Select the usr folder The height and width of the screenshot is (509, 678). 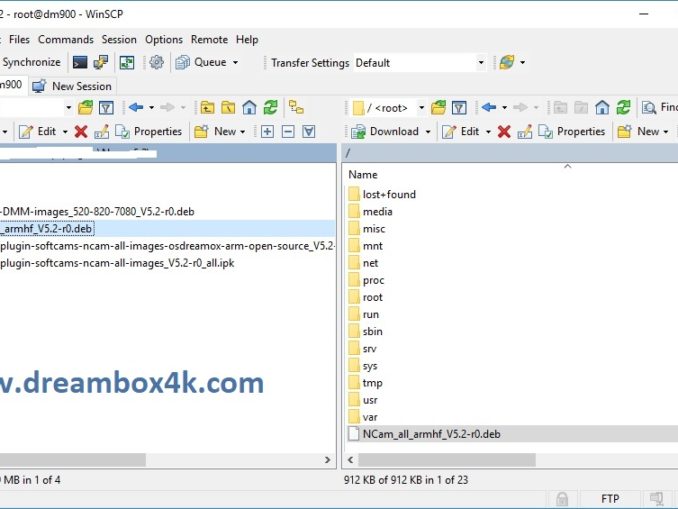pos(363,400)
